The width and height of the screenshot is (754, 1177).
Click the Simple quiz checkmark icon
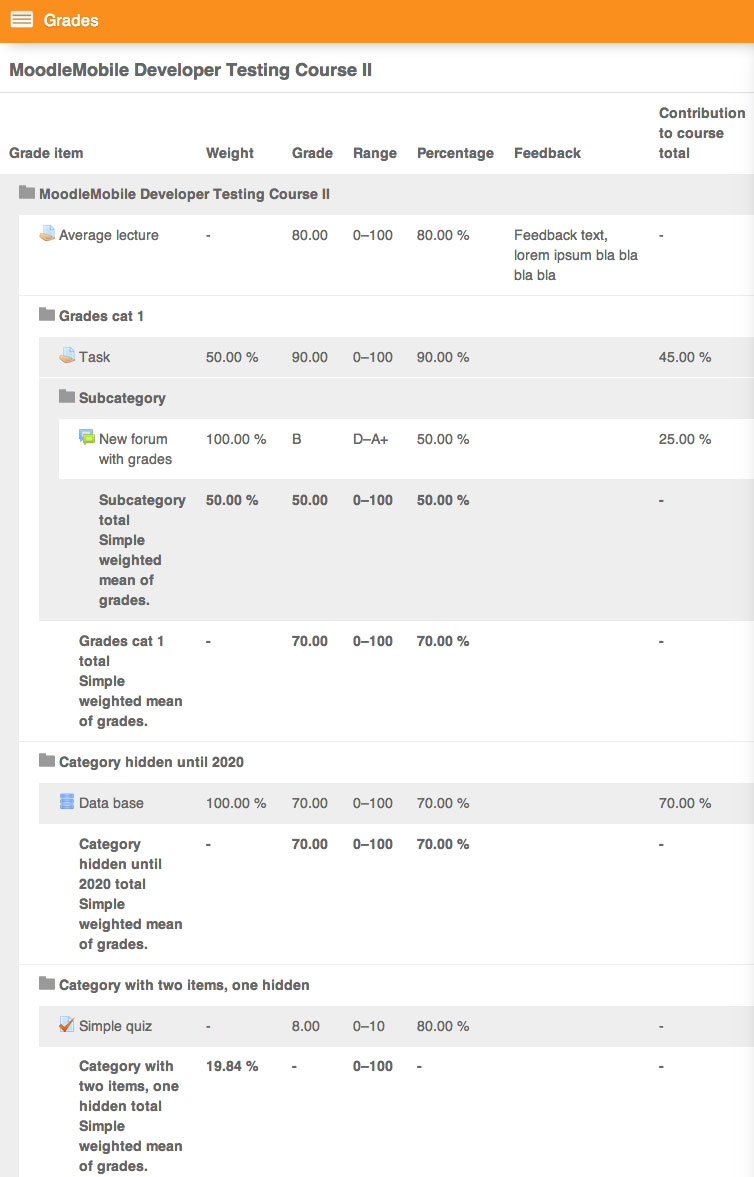click(67, 1025)
